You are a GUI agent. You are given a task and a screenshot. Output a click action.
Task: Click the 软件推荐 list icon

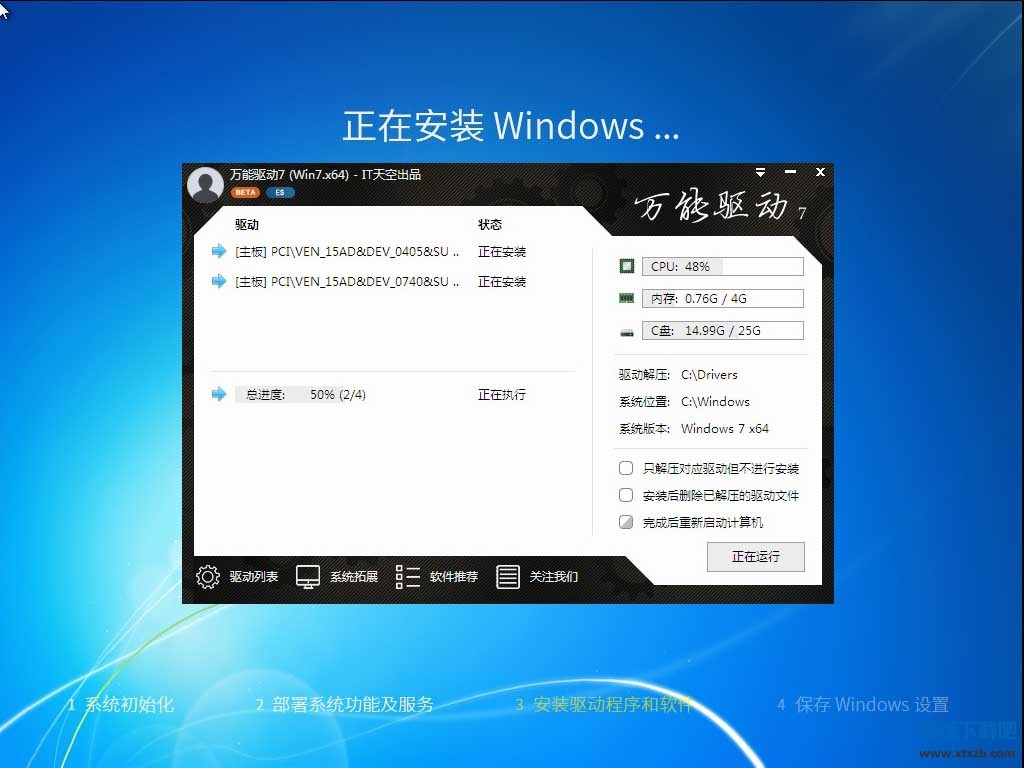tap(408, 577)
